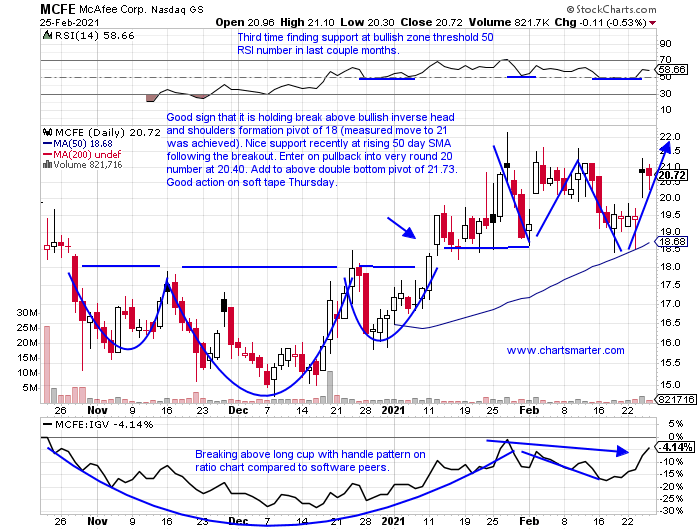700x530 pixels.
Task: Click the 18.68 moving average tag
Action: pyautogui.click(x=671, y=242)
